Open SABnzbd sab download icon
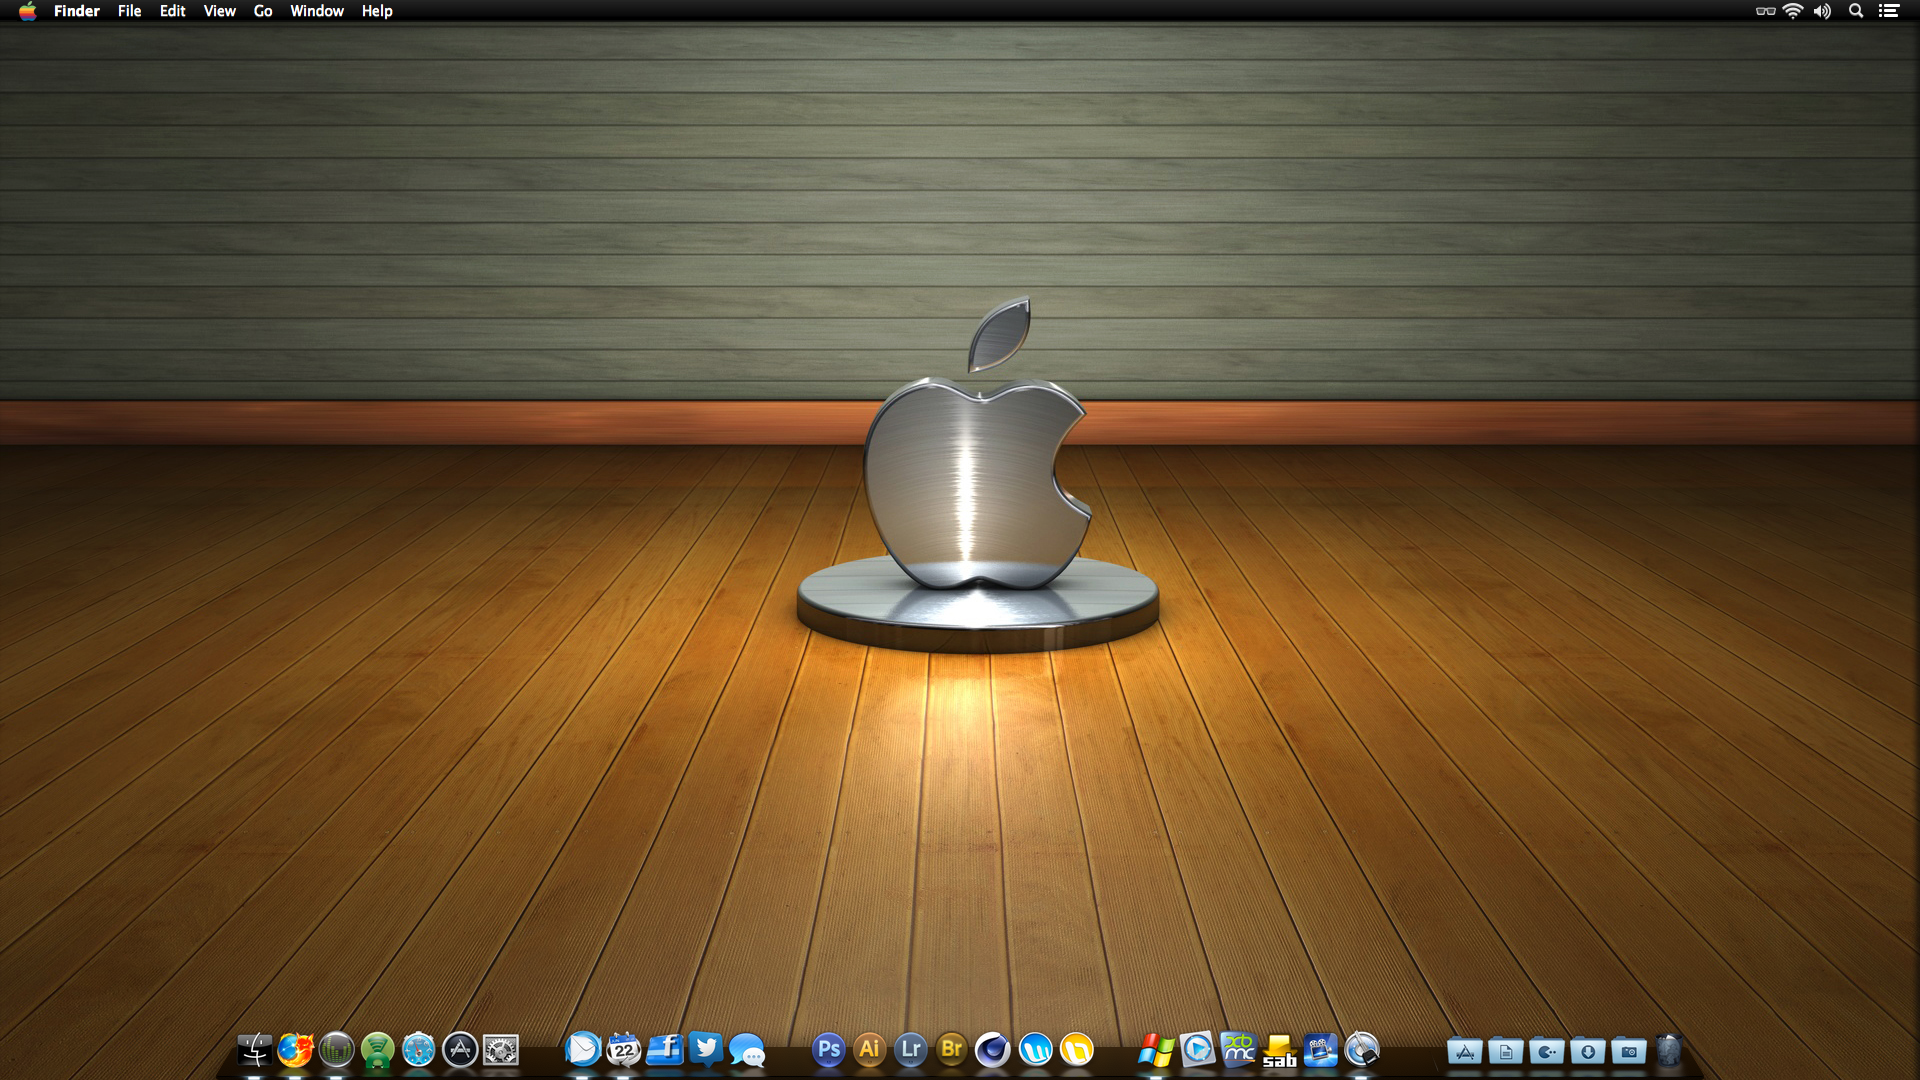The image size is (1920, 1080). (1279, 1050)
